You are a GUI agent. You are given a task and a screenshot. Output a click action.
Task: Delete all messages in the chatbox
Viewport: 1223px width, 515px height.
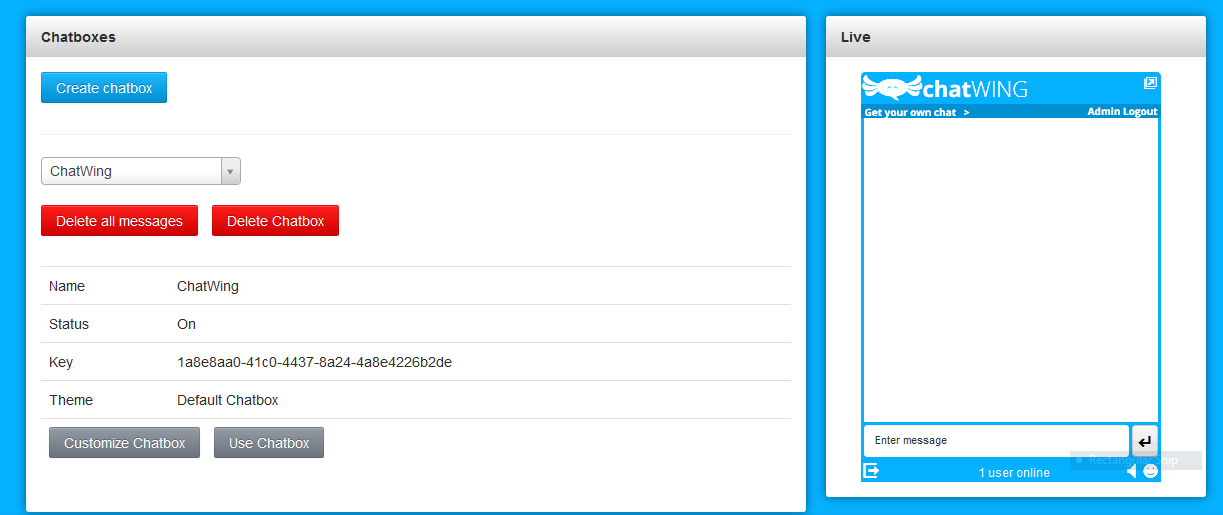click(x=119, y=221)
